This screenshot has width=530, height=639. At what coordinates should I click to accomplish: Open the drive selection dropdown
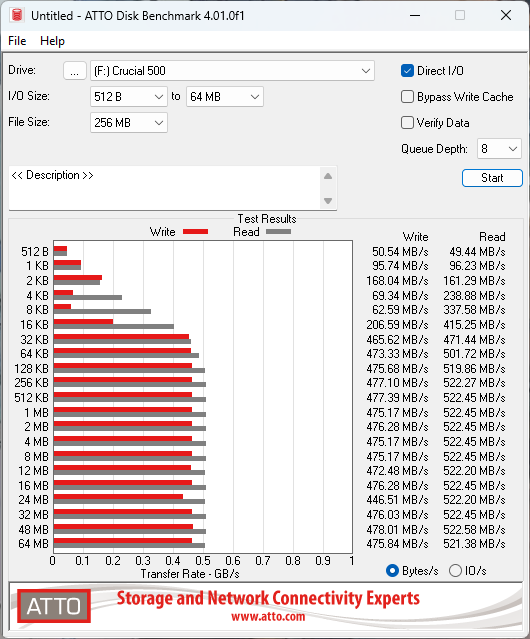(x=232, y=71)
